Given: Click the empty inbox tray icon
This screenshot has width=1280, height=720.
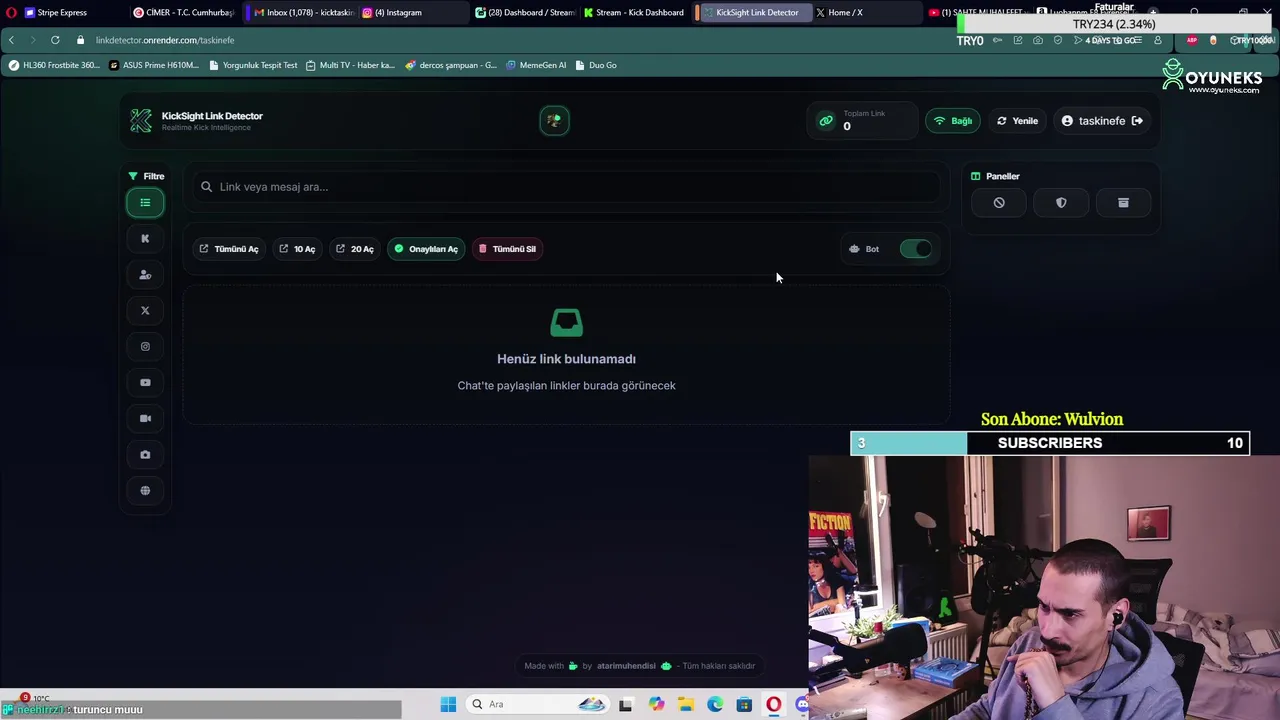Looking at the screenshot, I should click(x=567, y=323).
